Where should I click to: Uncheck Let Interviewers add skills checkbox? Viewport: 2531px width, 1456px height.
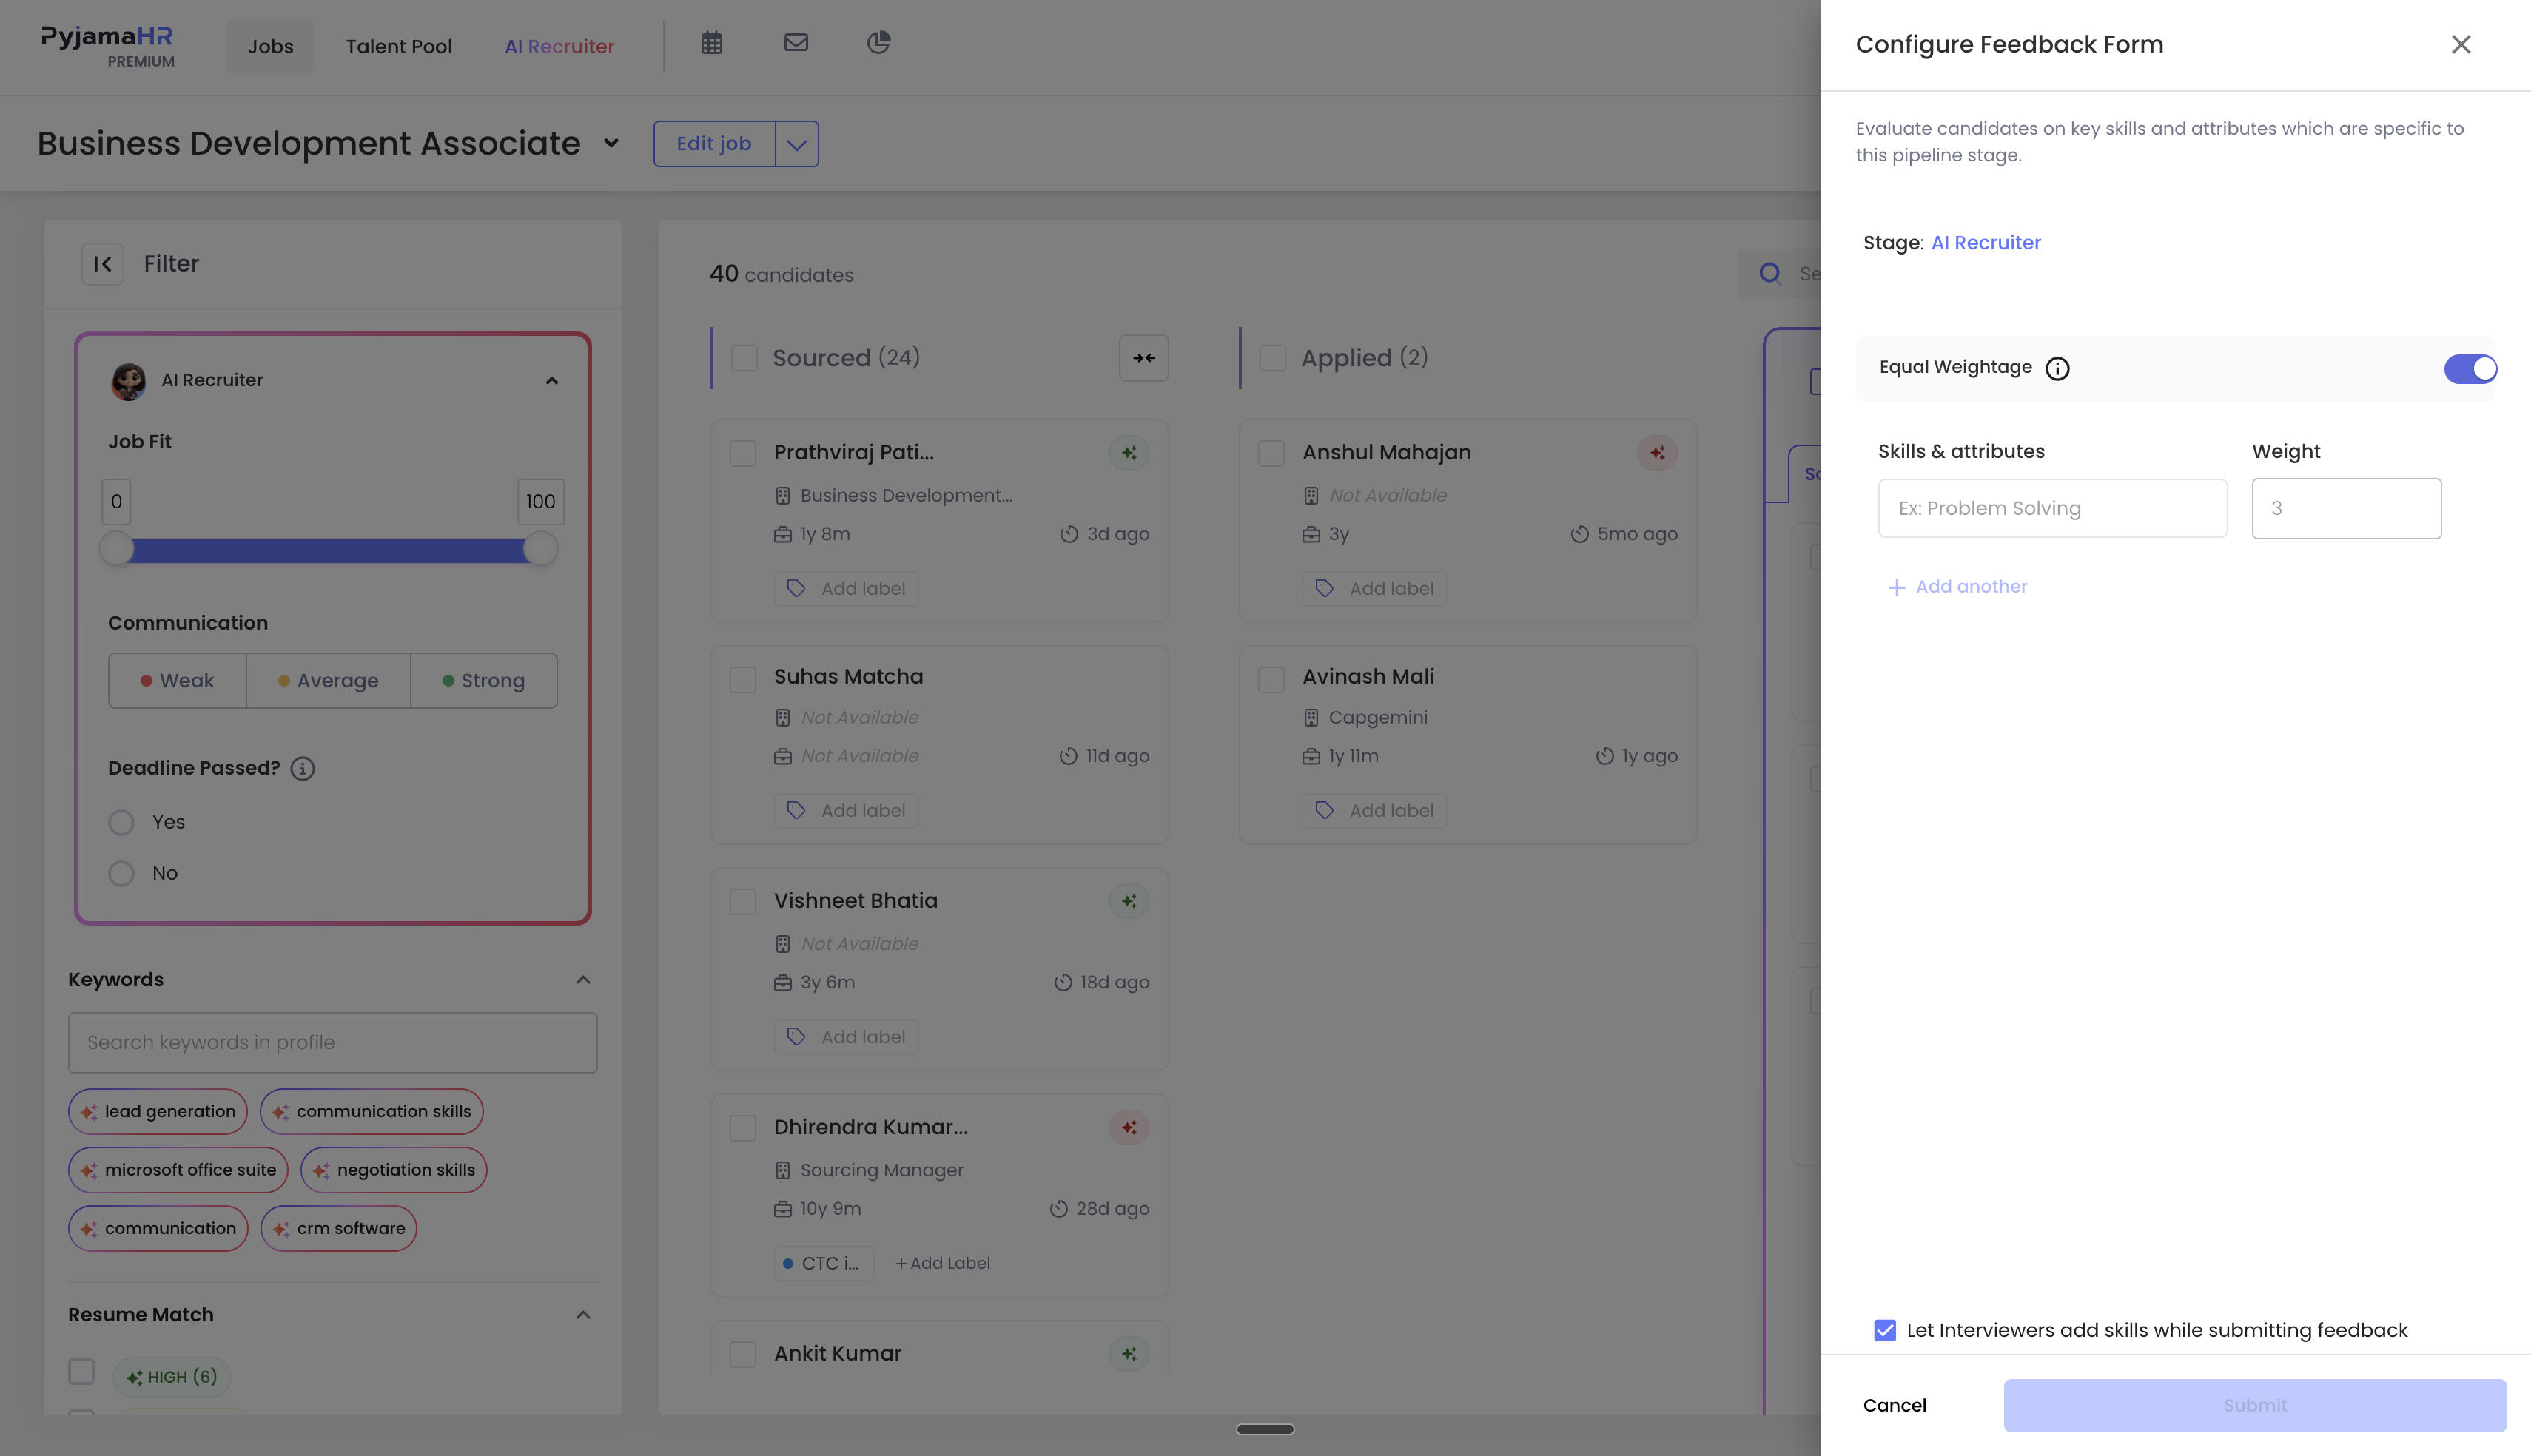click(x=1884, y=1330)
